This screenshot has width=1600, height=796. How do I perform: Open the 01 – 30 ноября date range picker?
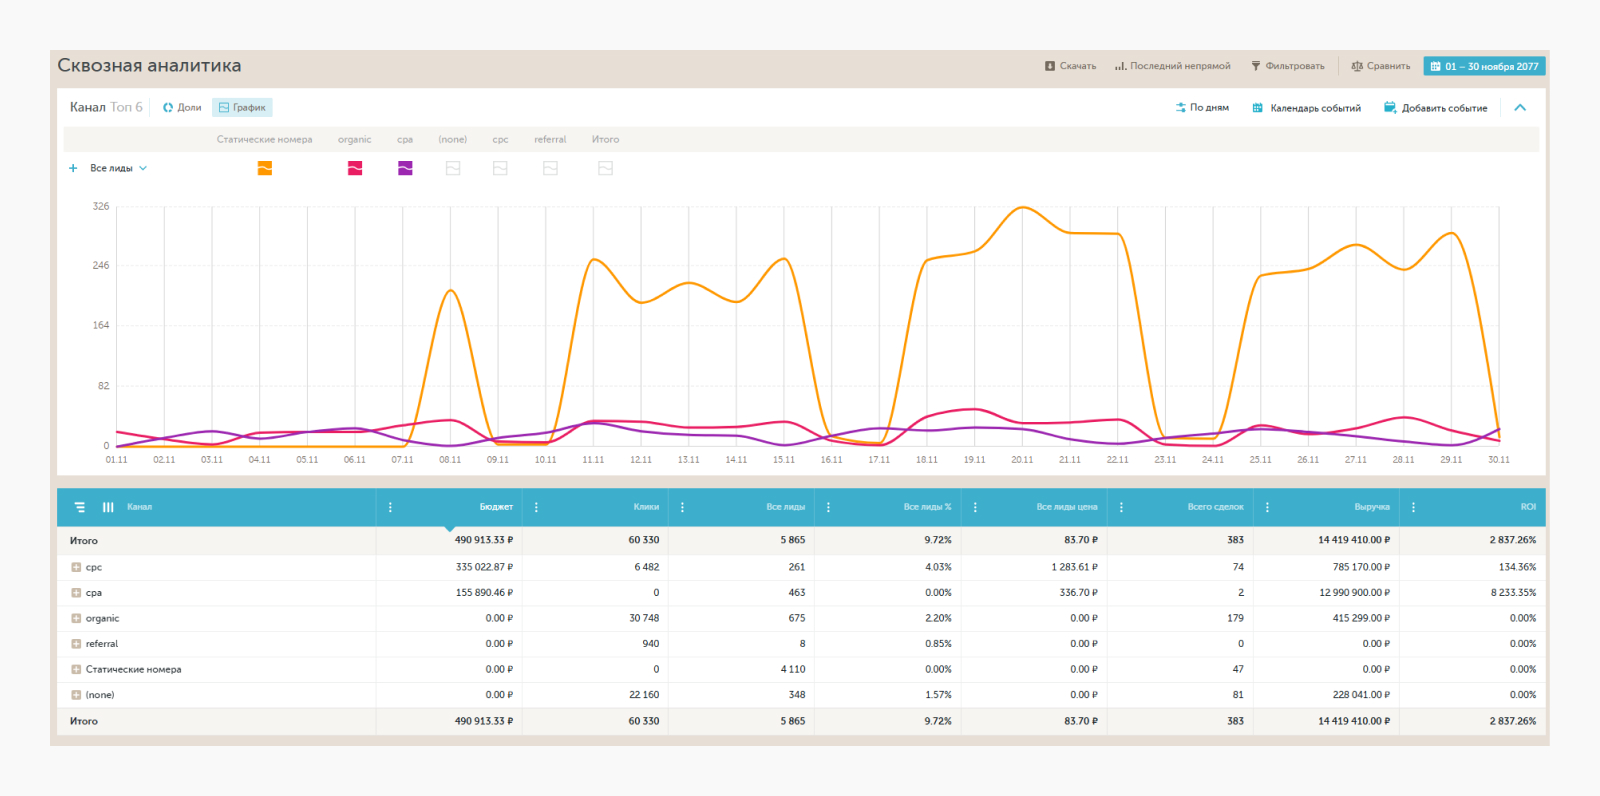click(x=1484, y=66)
